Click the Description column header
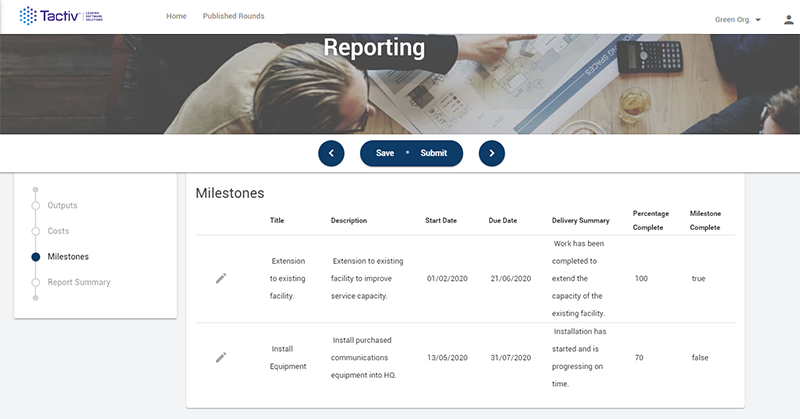The width and height of the screenshot is (800, 419). 349,220
